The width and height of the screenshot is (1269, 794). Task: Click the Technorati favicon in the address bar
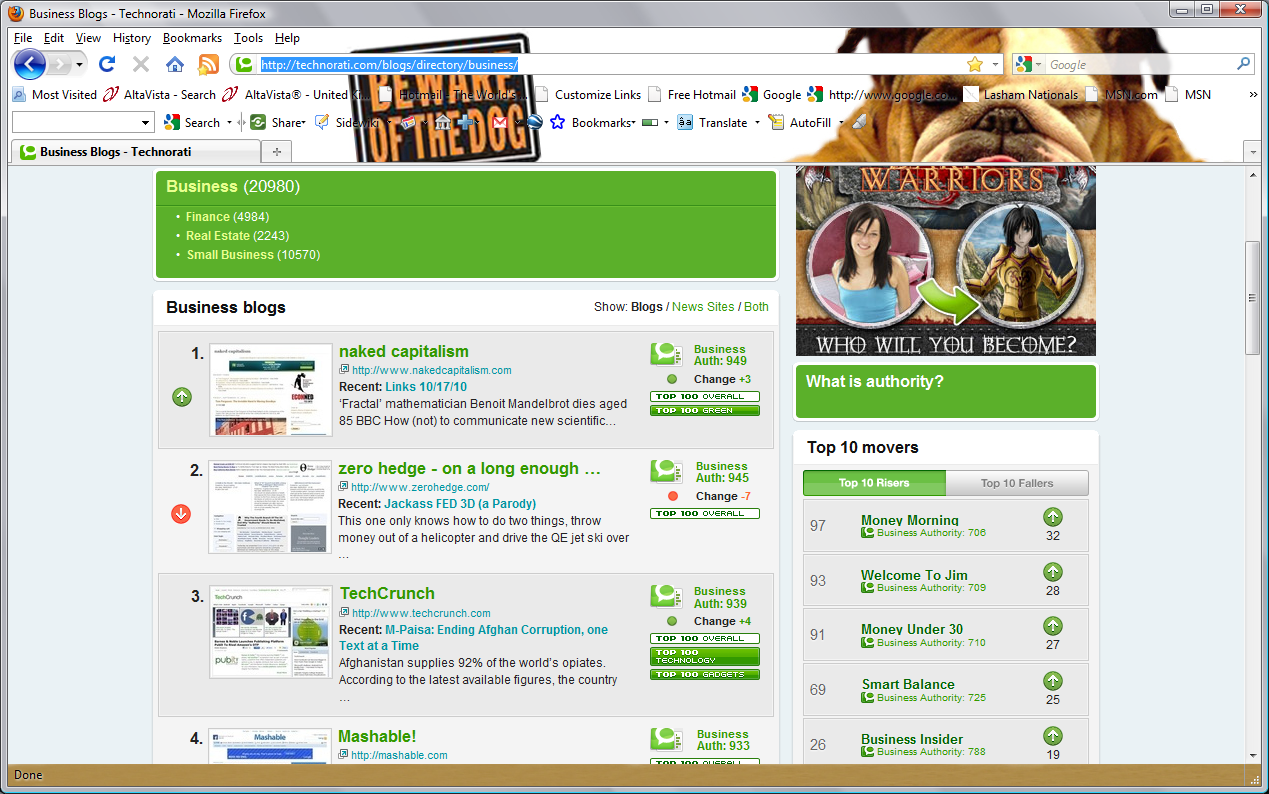245,64
